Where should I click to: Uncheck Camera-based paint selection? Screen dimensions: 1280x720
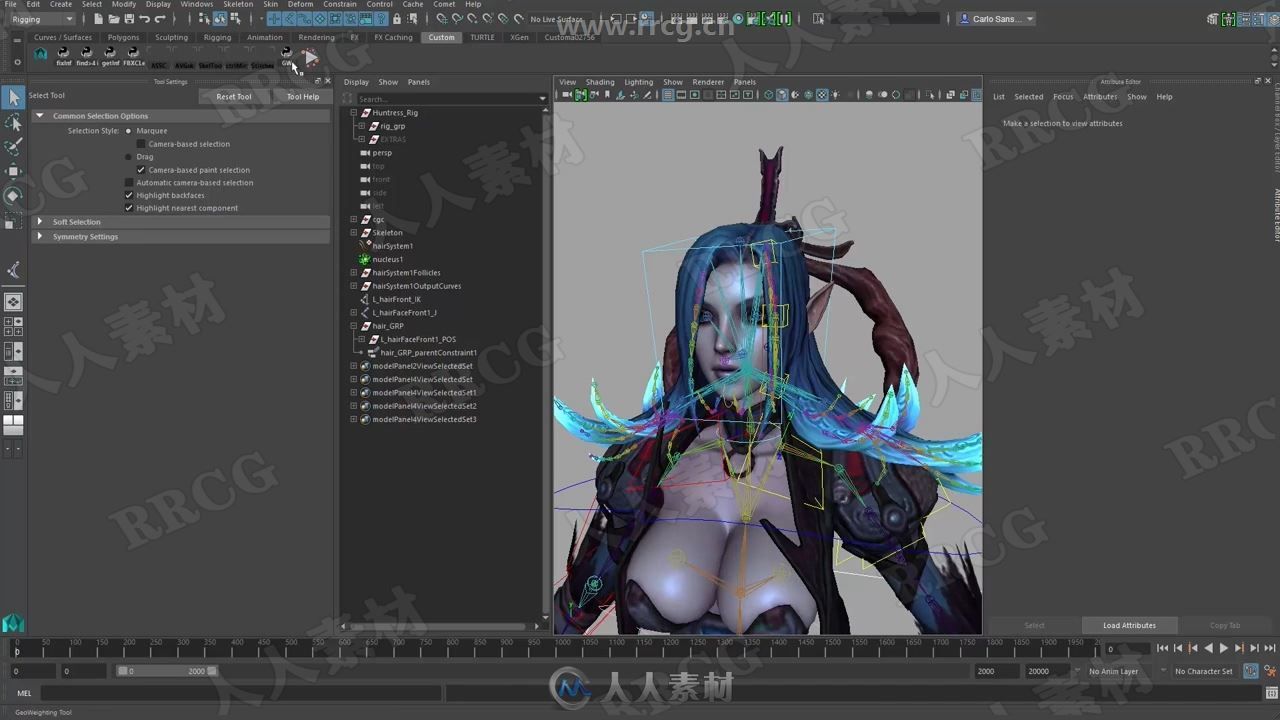tap(141, 170)
